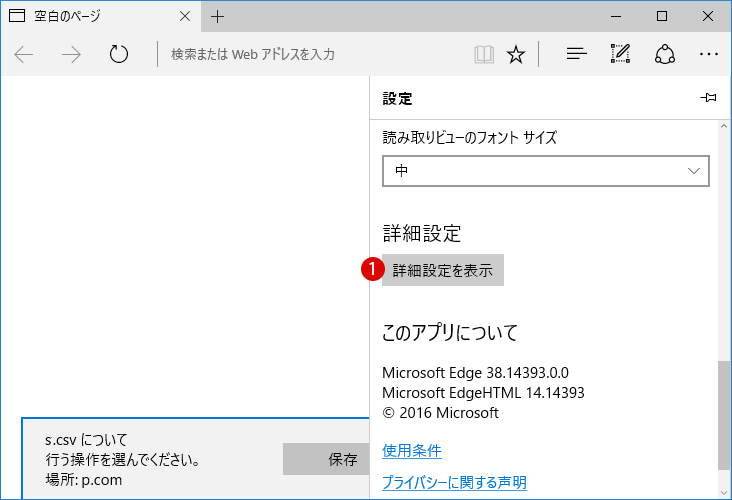Click the settings pane scrollbar thumb

pyautogui.click(x=724, y=415)
